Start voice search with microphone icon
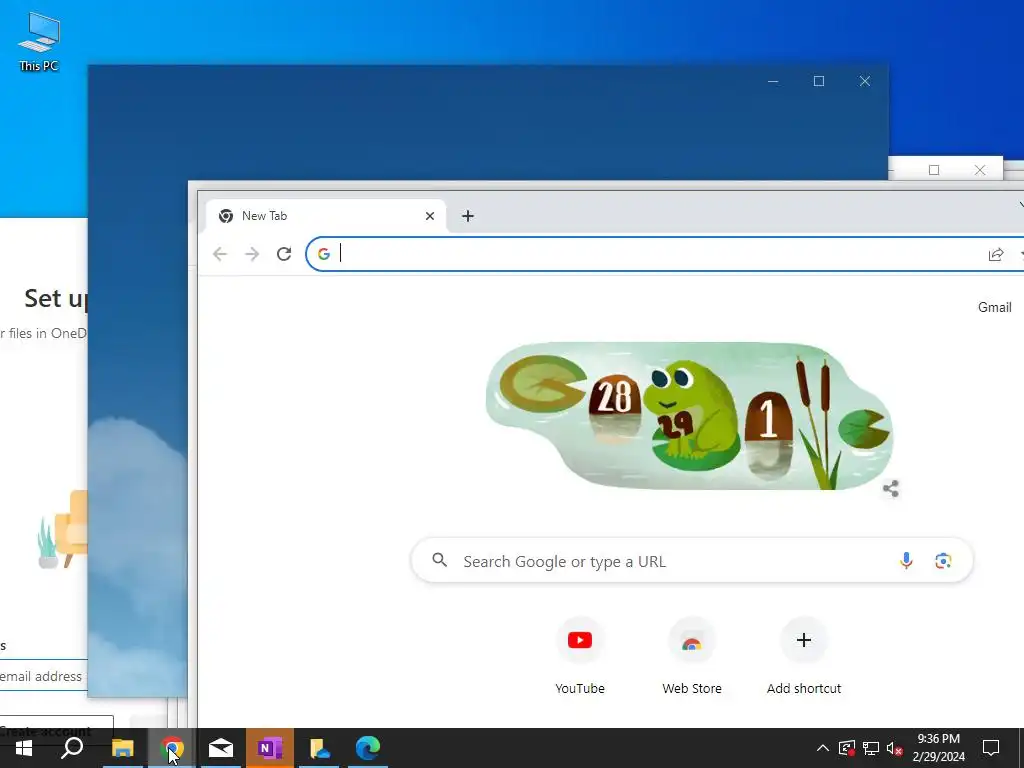Image resolution: width=1024 pixels, height=768 pixels. pyautogui.click(x=906, y=560)
